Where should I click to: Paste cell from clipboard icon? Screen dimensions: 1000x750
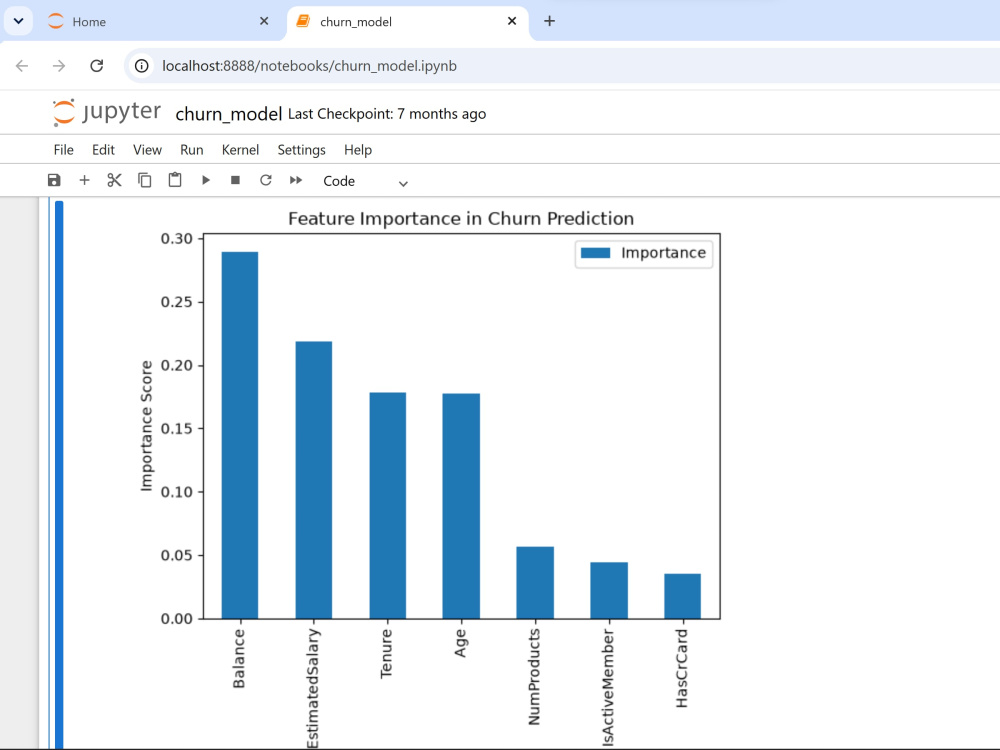[175, 180]
